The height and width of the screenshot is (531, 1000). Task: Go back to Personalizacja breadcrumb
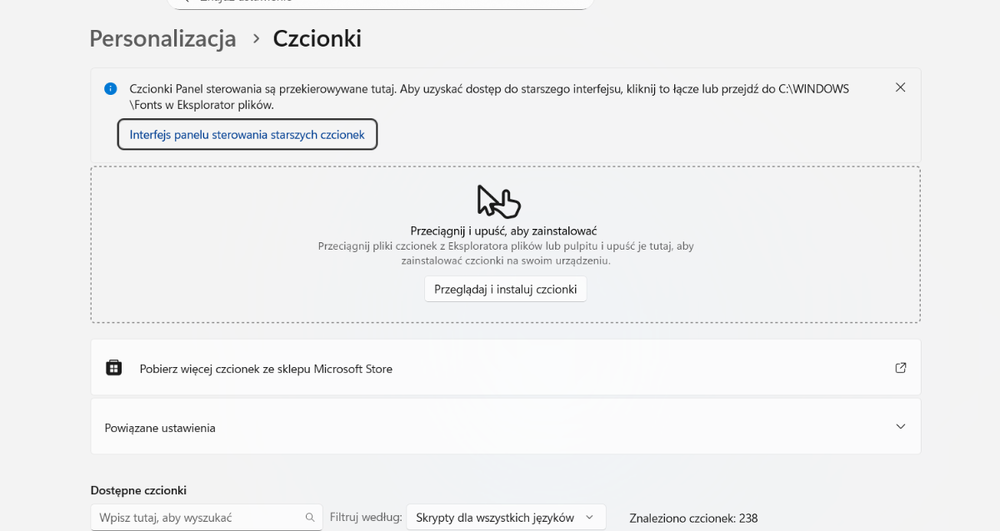(163, 39)
